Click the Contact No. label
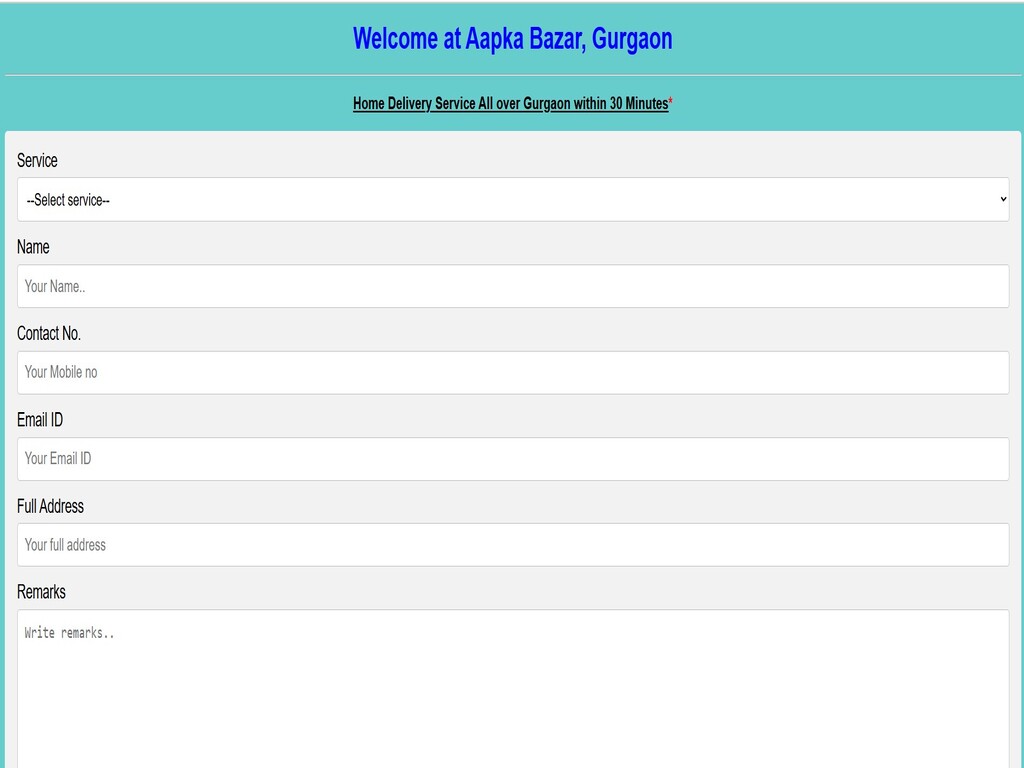This screenshot has width=1024, height=768. pyautogui.click(x=49, y=333)
